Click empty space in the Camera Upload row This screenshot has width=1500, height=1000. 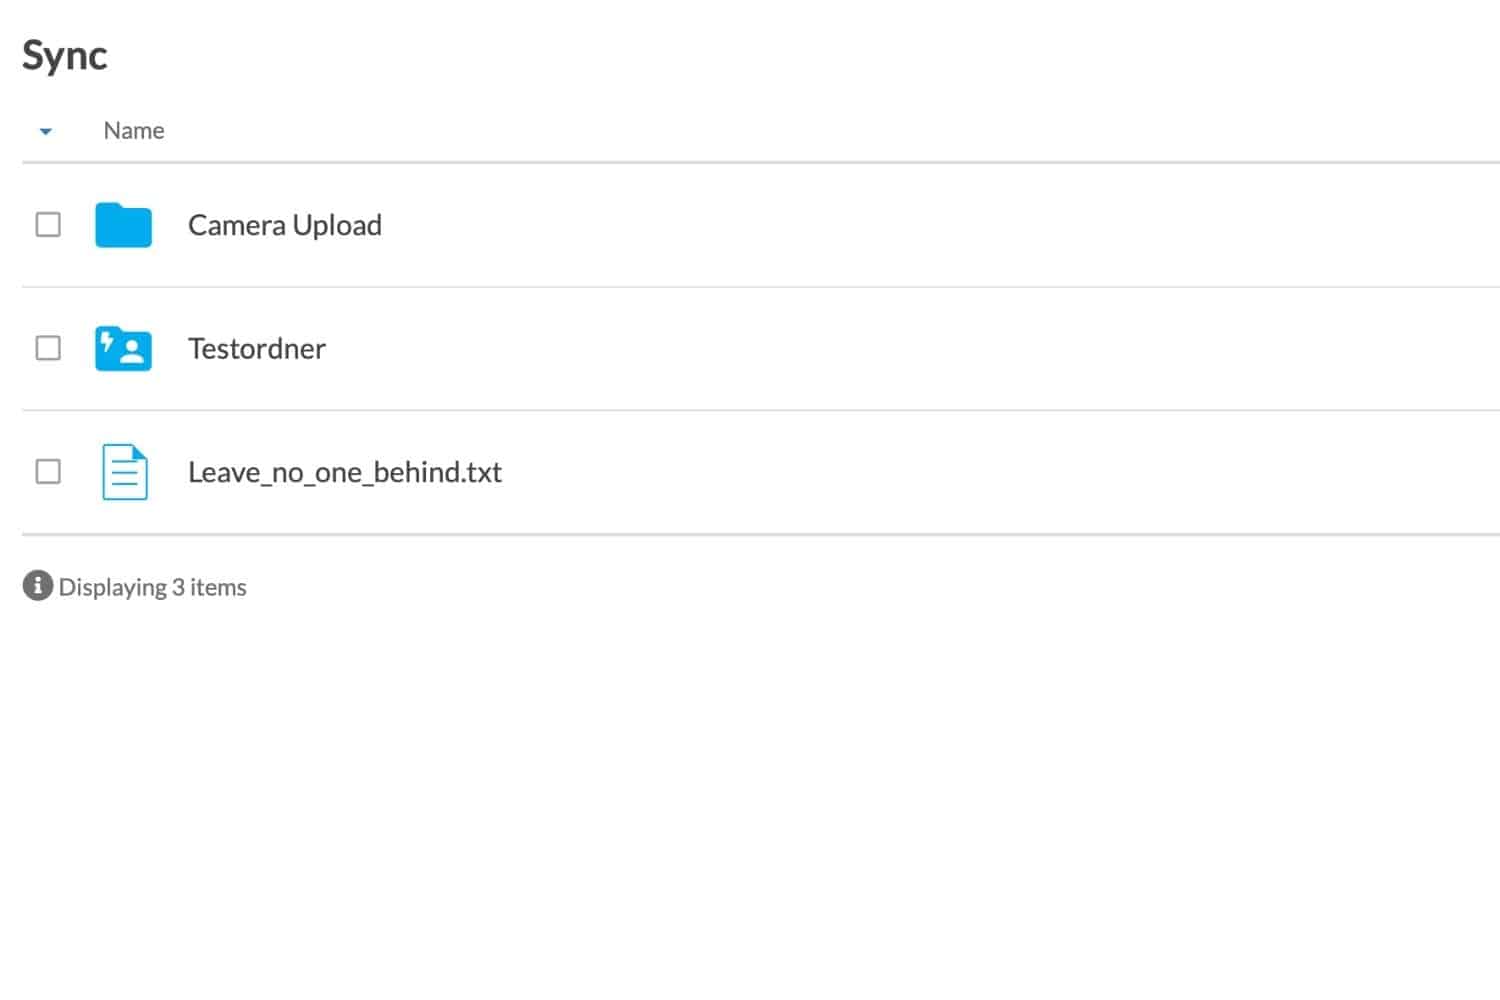click(940, 225)
